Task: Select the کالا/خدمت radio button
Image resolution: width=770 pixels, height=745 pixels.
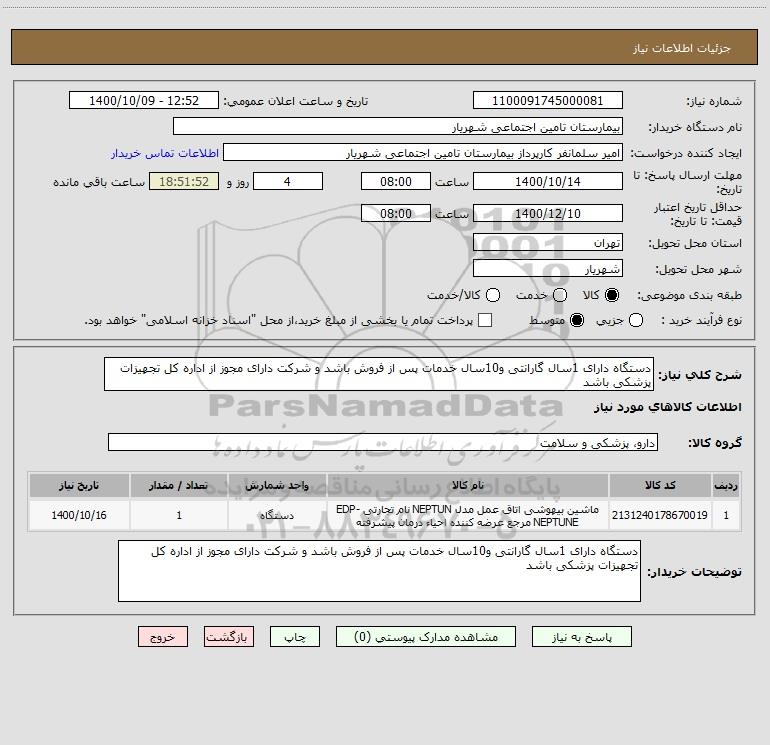Action: 493,295
